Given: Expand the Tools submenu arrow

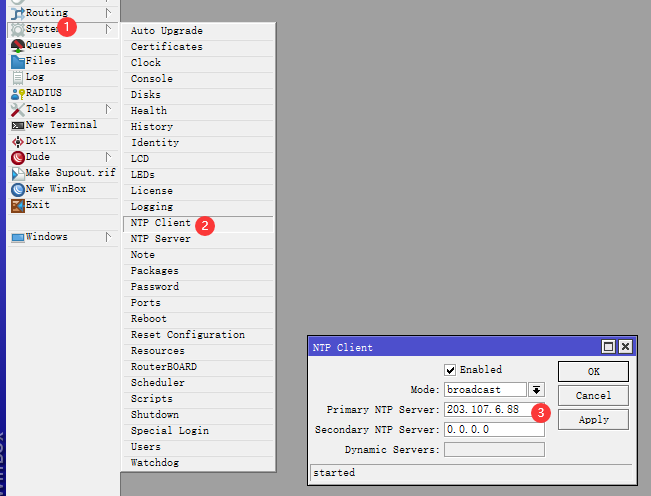Looking at the screenshot, I should (108, 109).
